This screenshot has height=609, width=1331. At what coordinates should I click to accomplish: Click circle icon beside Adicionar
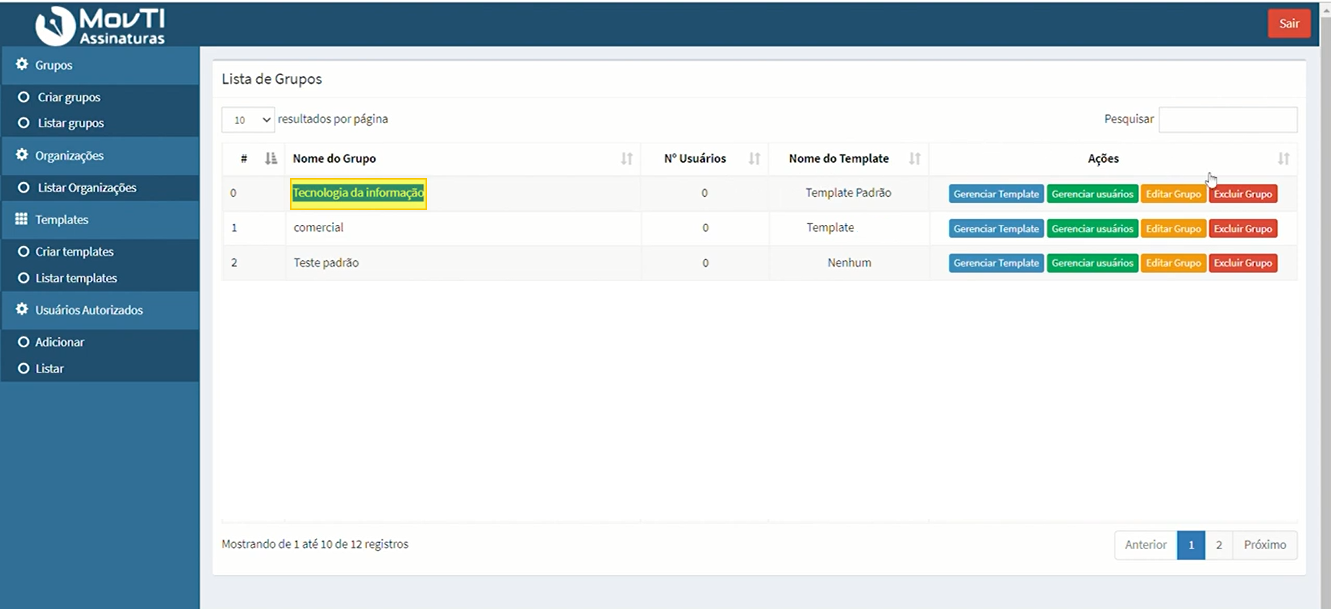[23, 342]
